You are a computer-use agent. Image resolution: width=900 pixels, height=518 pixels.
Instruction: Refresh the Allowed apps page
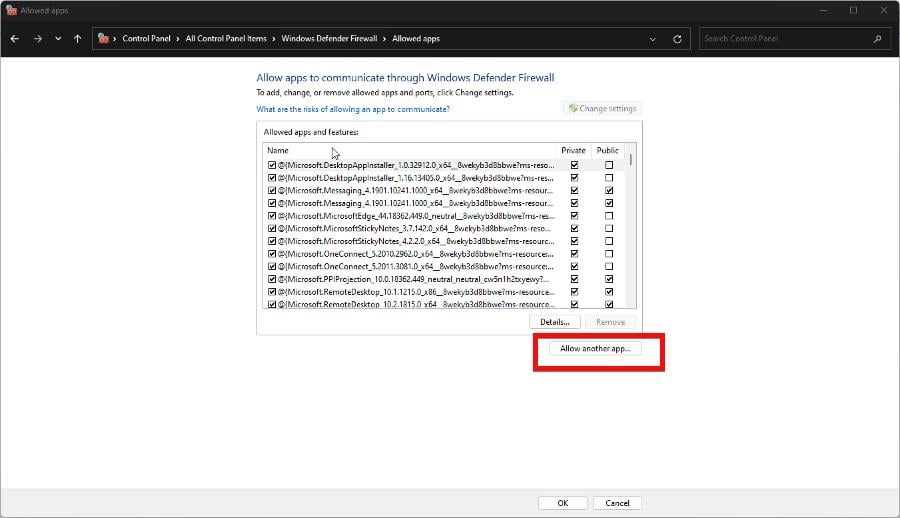tap(677, 39)
